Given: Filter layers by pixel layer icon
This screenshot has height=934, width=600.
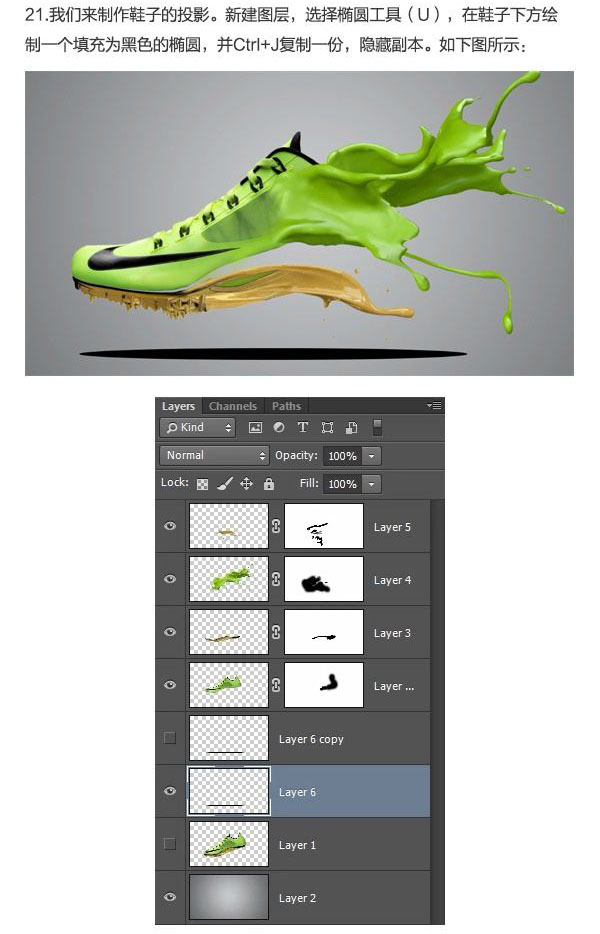Looking at the screenshot, I should [255, 427].
